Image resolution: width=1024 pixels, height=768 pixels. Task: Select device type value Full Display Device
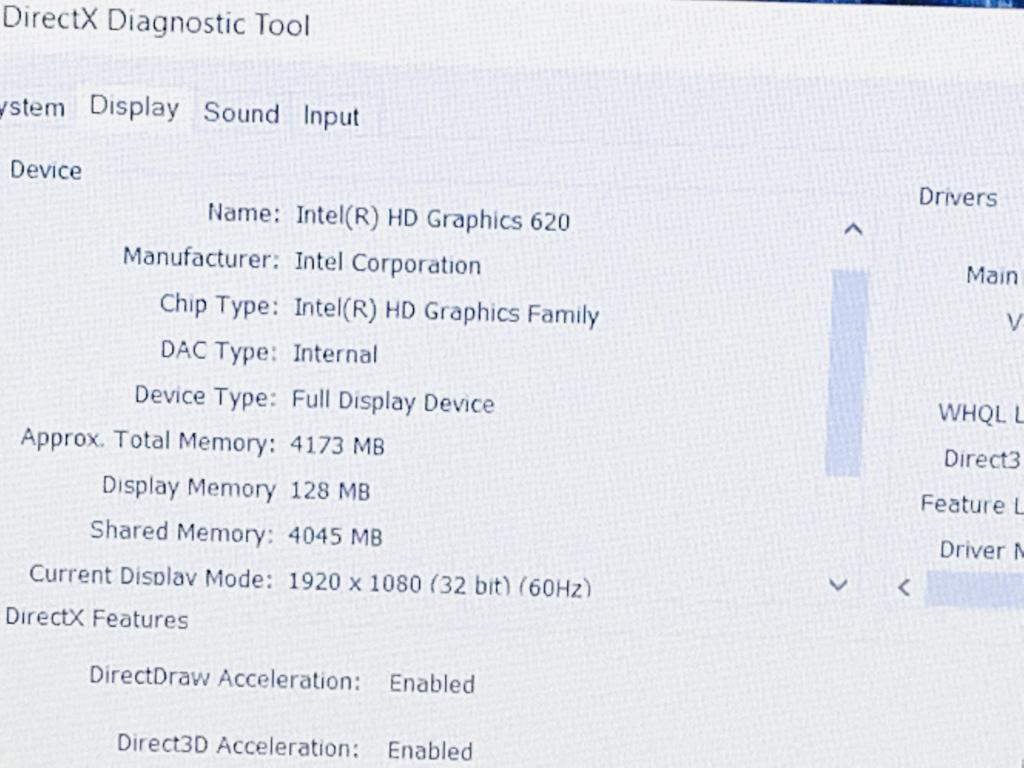pyautogui.click(x=392, y=400)
